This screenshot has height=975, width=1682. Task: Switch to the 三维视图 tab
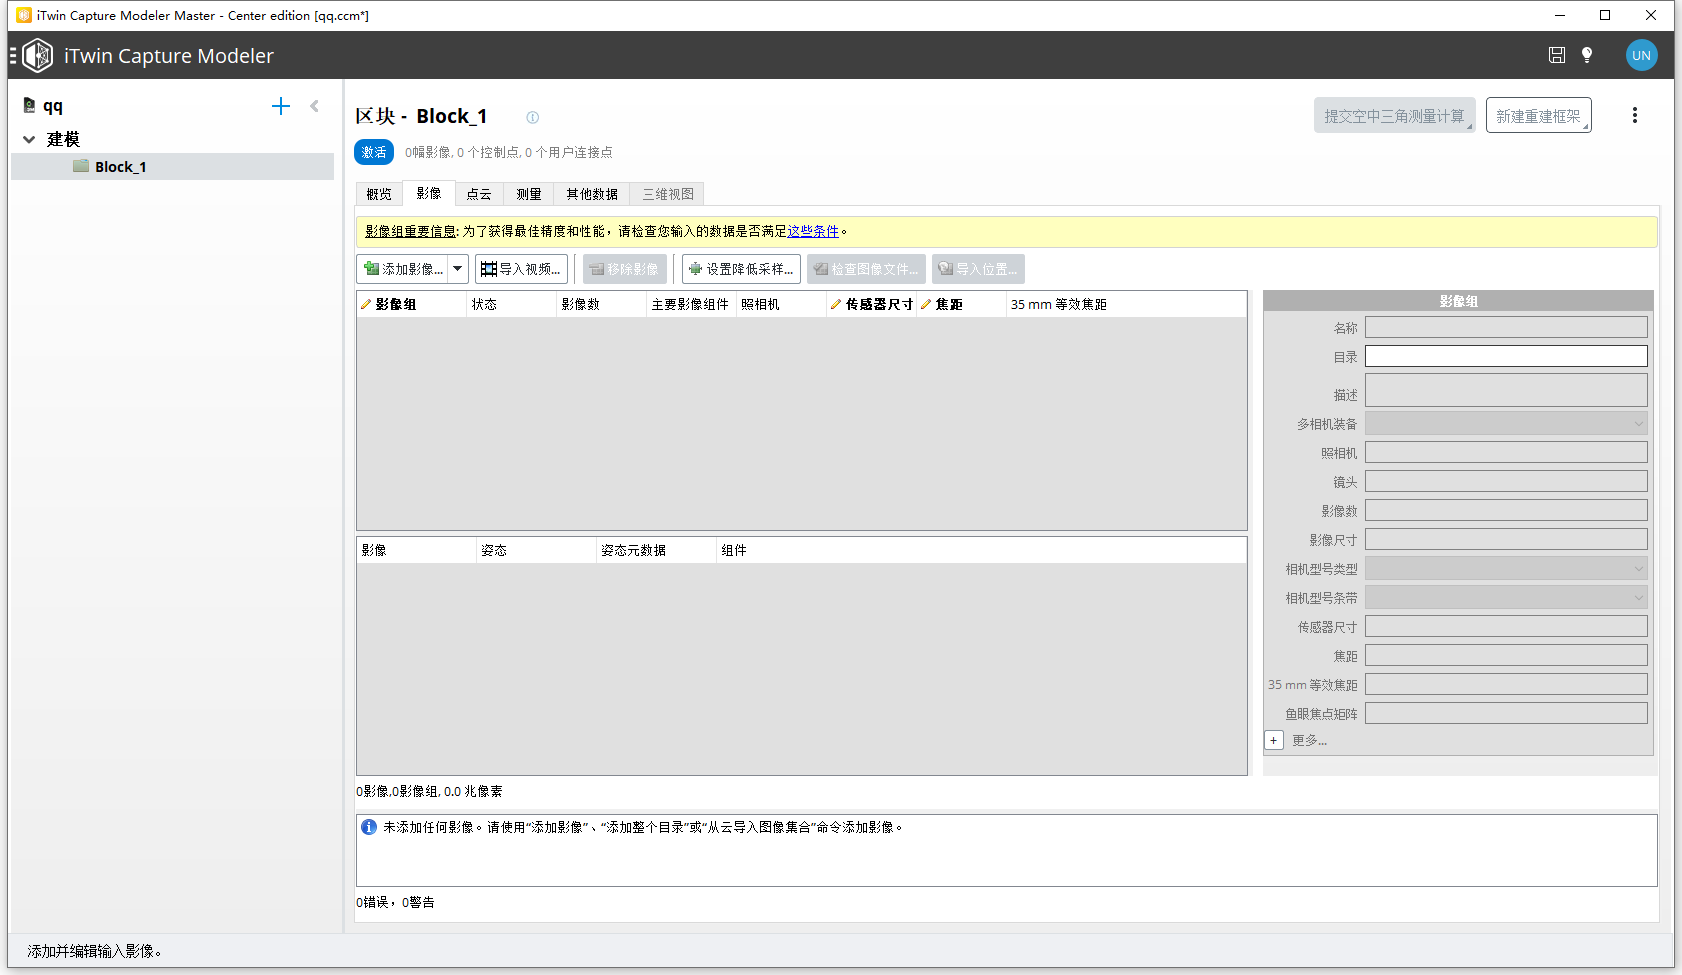tap(668, 194)
